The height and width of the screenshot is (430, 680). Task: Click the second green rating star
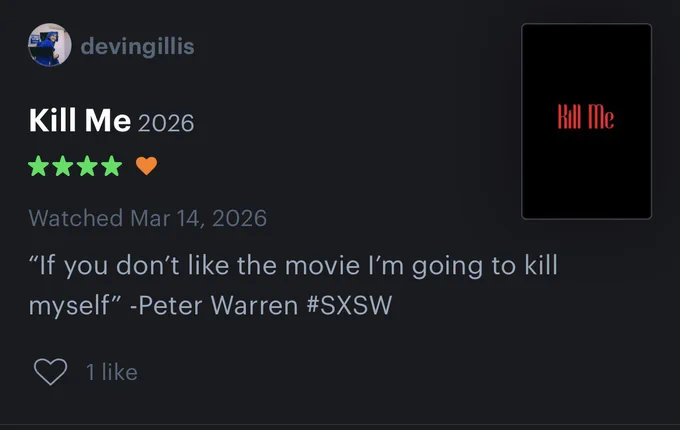pyautogui.click(x=63, y=166)
